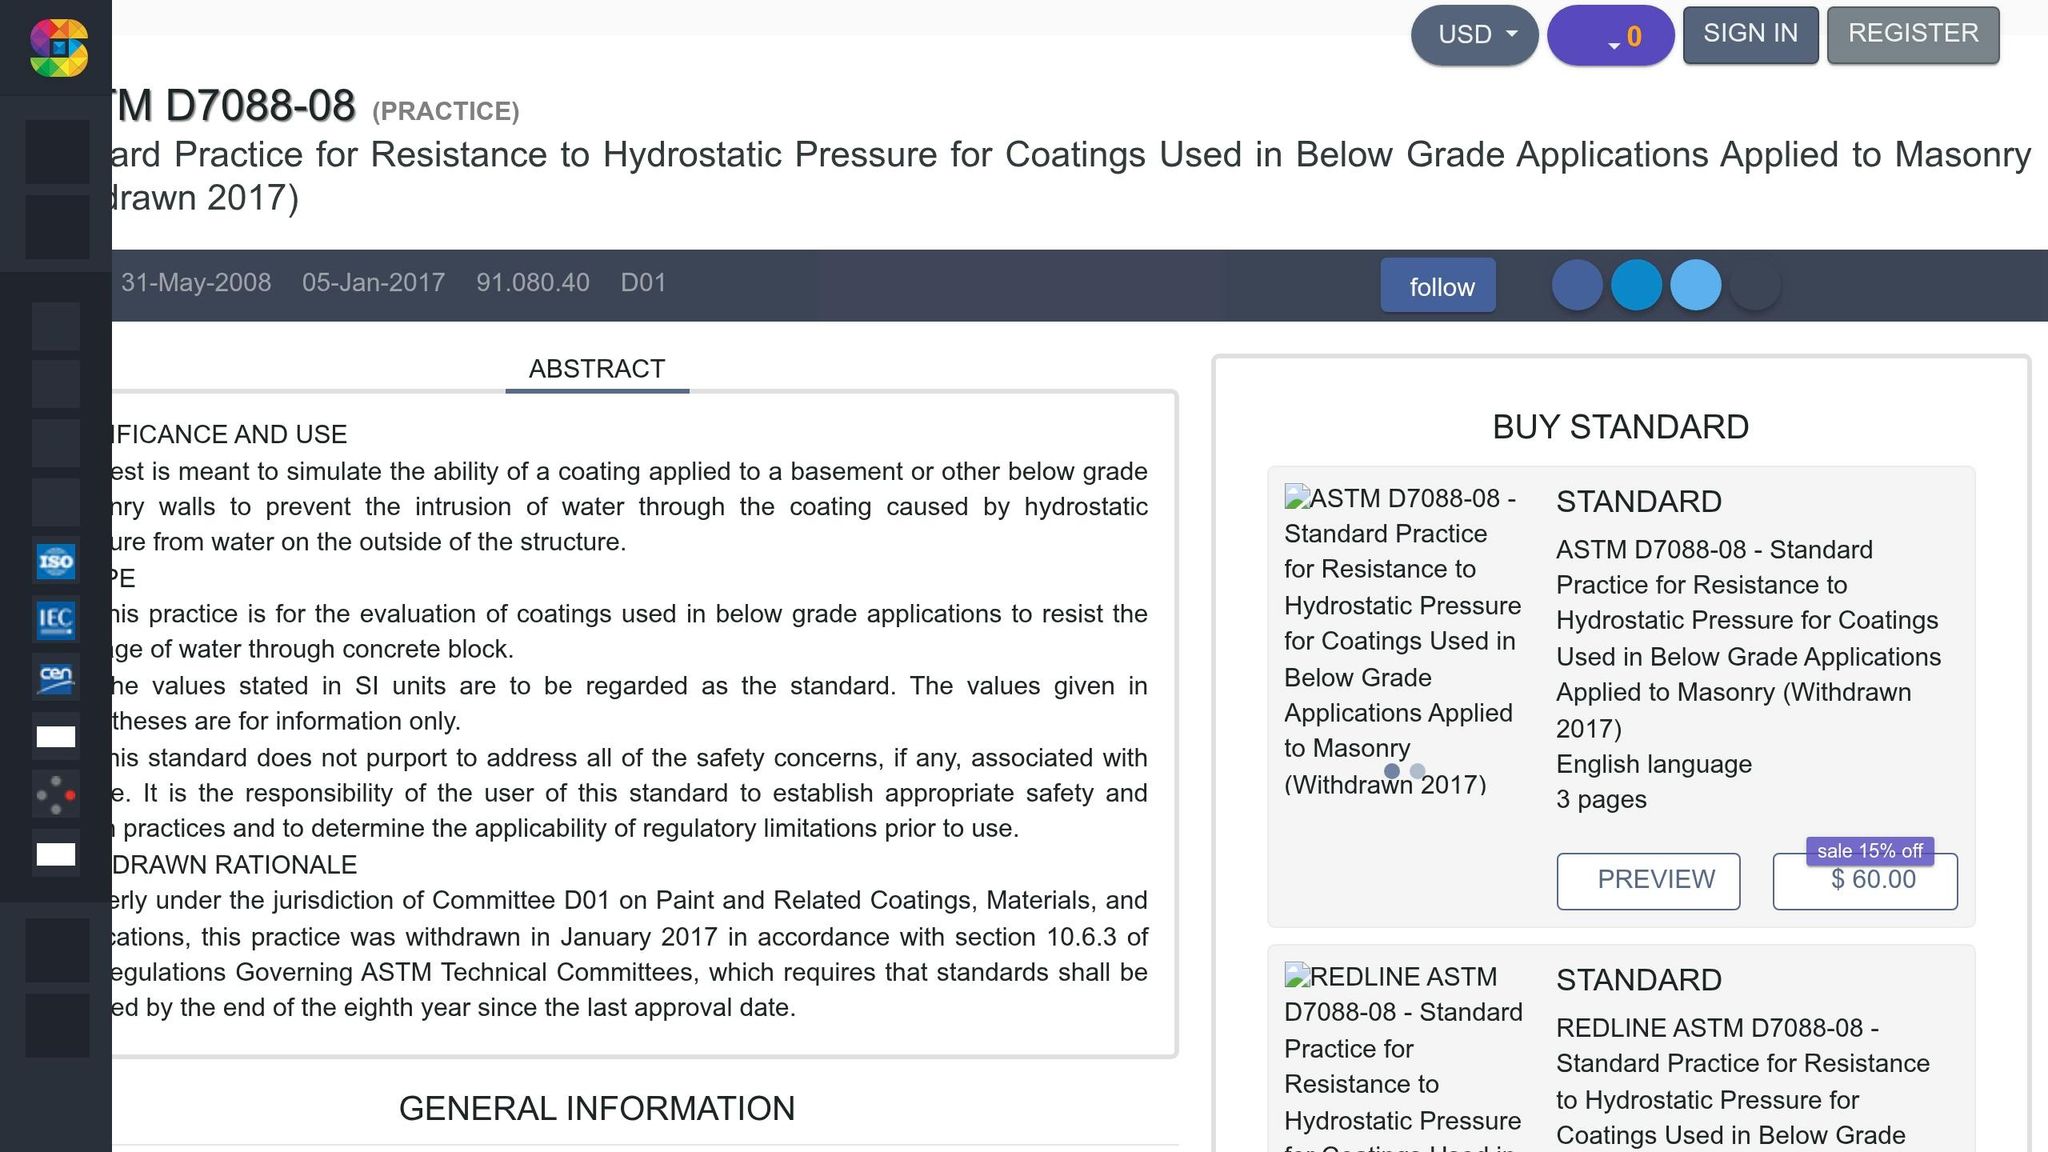The width and height of the screenshot is (2048, 1152).
Task: Click the D7088-08 page title
Action: click(233, 106)
